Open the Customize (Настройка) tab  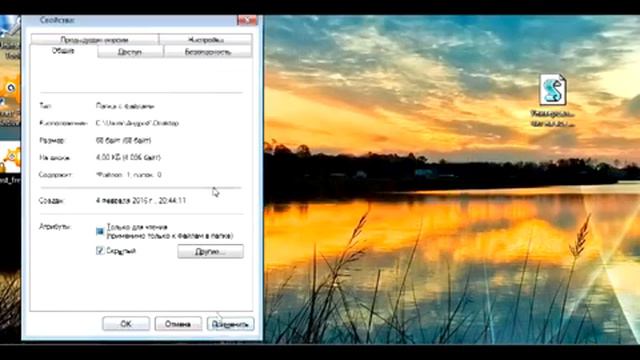coord(206,40)
